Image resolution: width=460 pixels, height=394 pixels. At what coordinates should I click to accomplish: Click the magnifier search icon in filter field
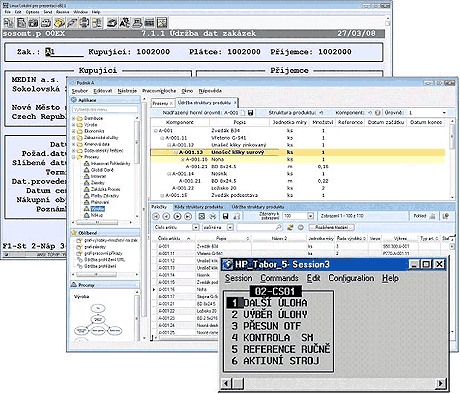tap(279, 227)
